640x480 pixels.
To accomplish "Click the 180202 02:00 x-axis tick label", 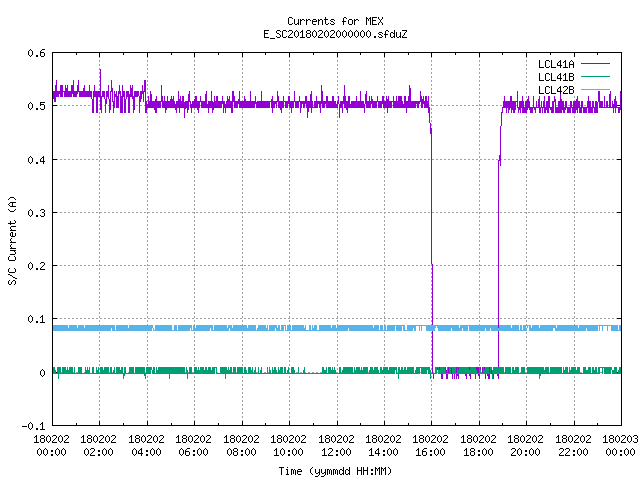I will 98,446.
